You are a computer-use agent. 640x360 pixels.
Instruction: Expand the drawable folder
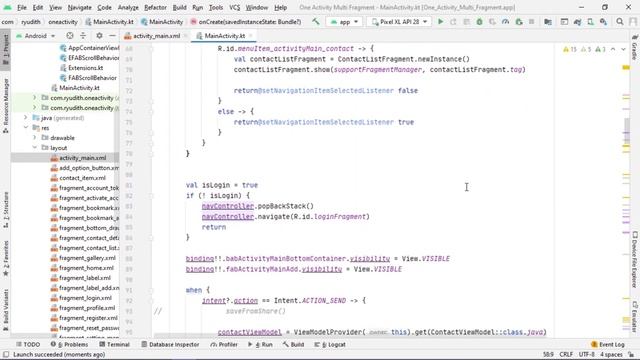click(35, 138)
